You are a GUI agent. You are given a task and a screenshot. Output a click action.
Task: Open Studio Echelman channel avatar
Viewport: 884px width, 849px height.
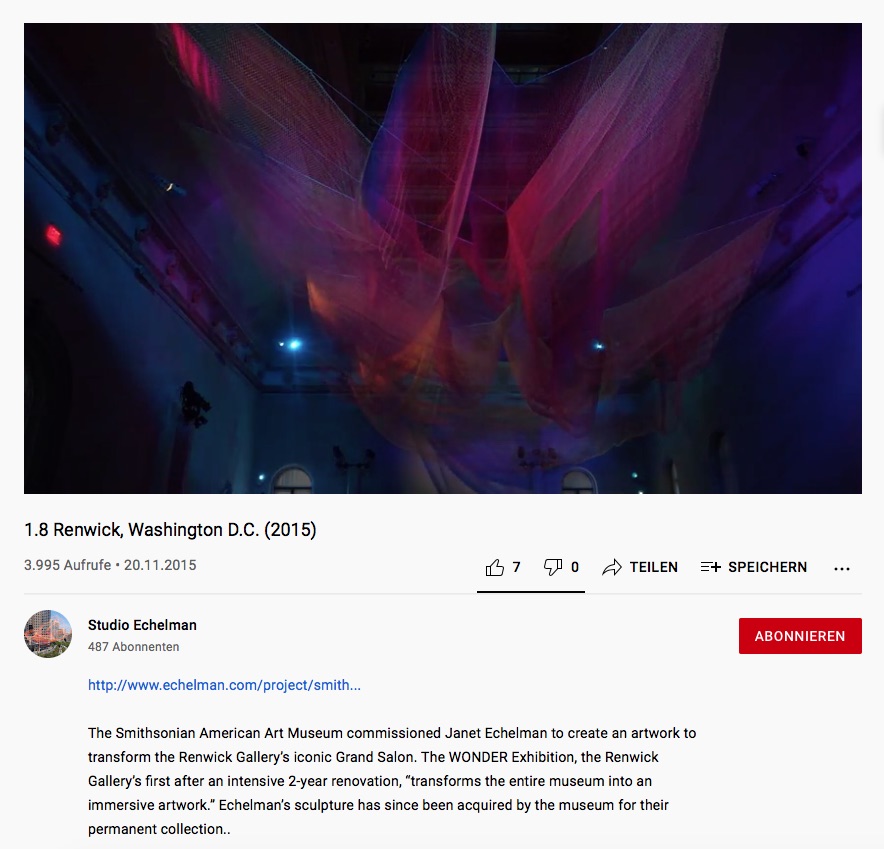pyautogui.click(x=48, y=634)
